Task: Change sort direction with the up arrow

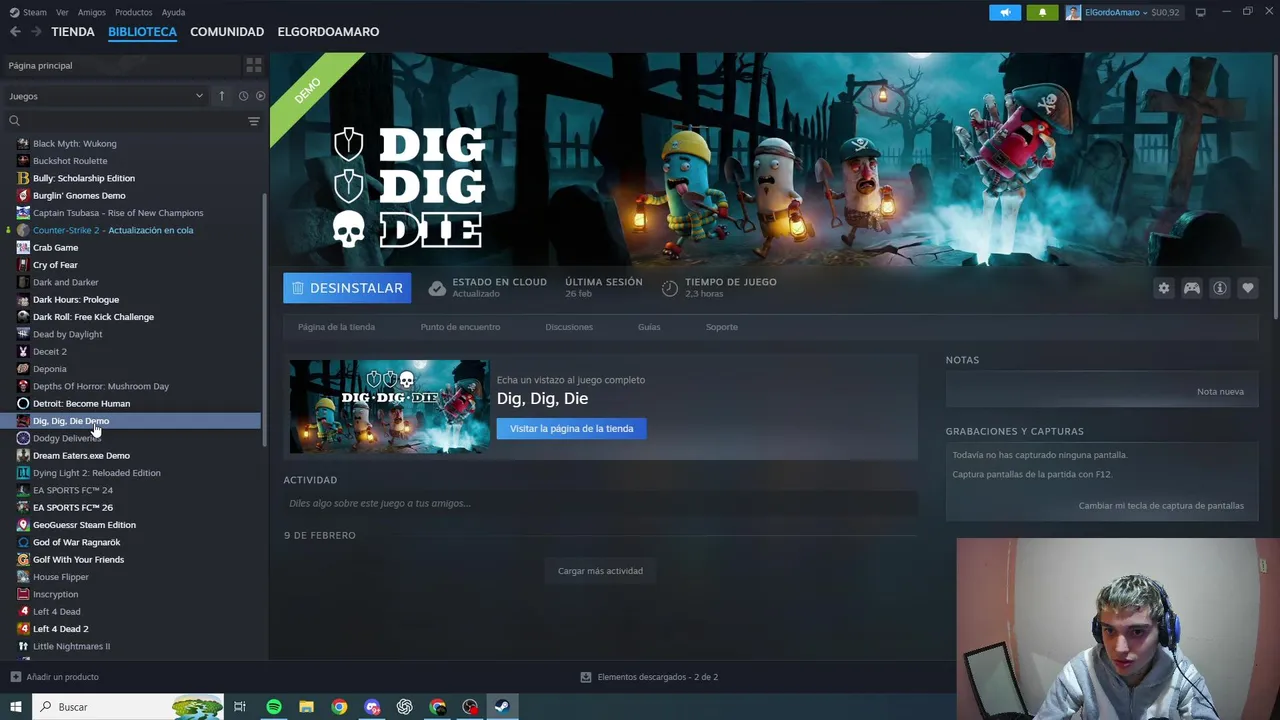Action: click(221, 96)
